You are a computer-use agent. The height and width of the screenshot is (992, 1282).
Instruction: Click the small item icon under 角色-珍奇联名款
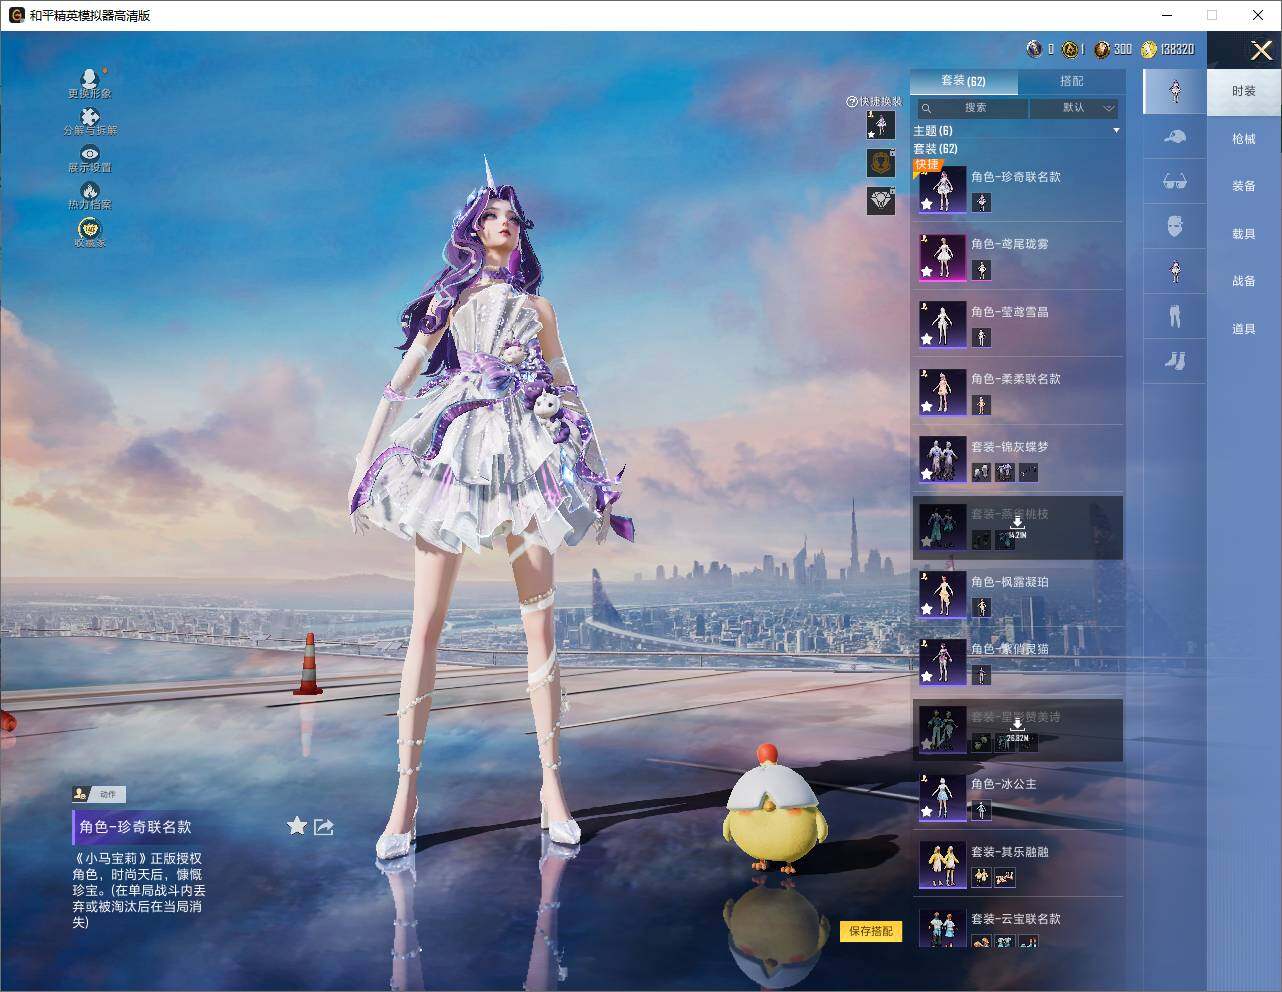coord(981,203)
